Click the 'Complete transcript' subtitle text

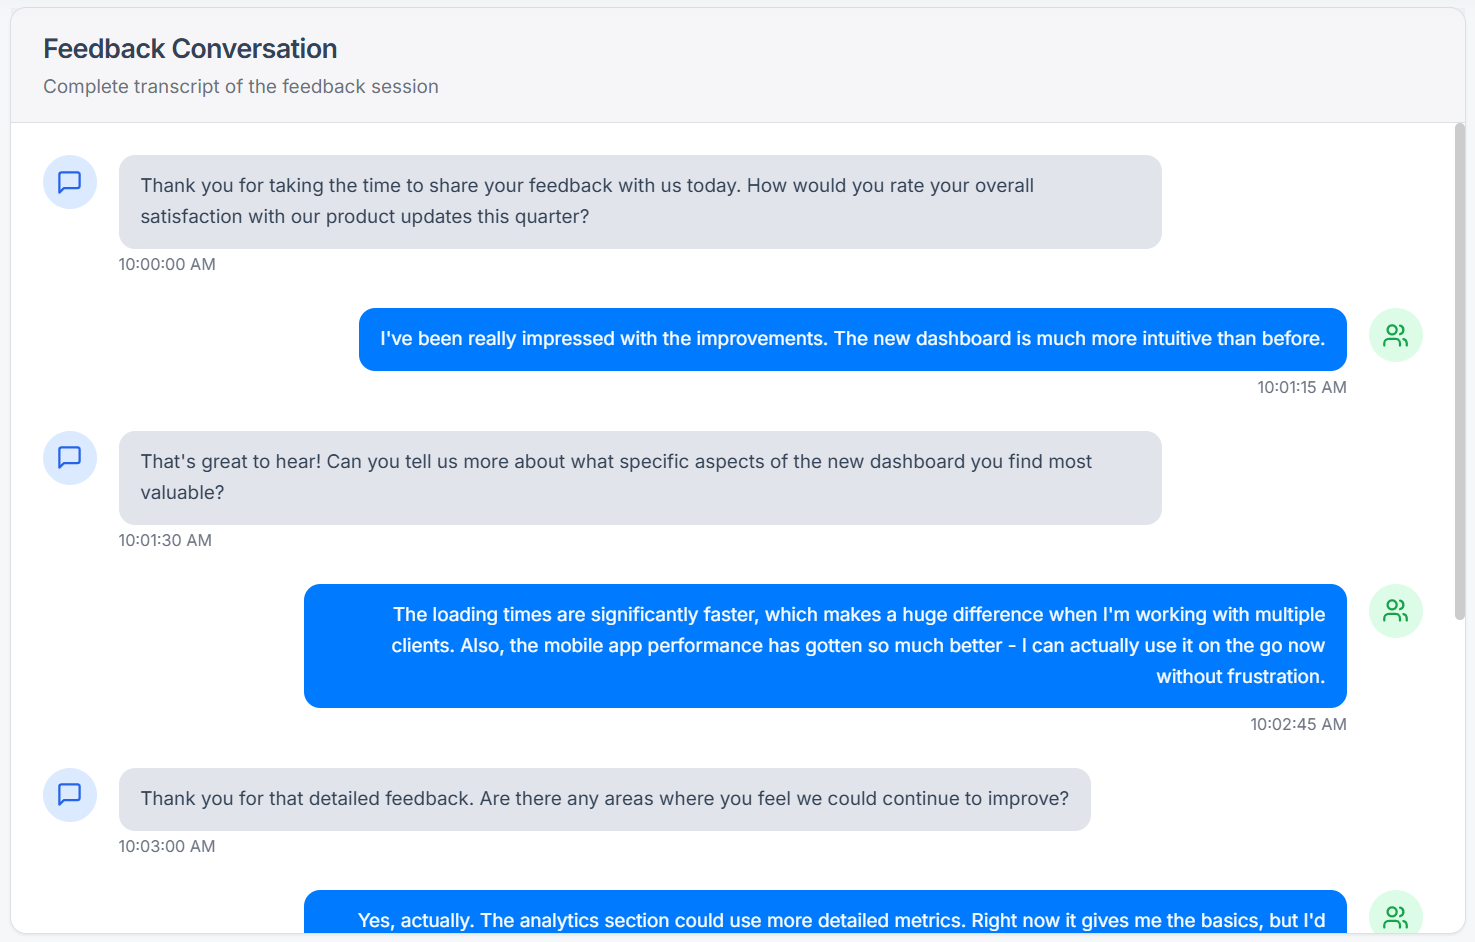tap(241, 87)
